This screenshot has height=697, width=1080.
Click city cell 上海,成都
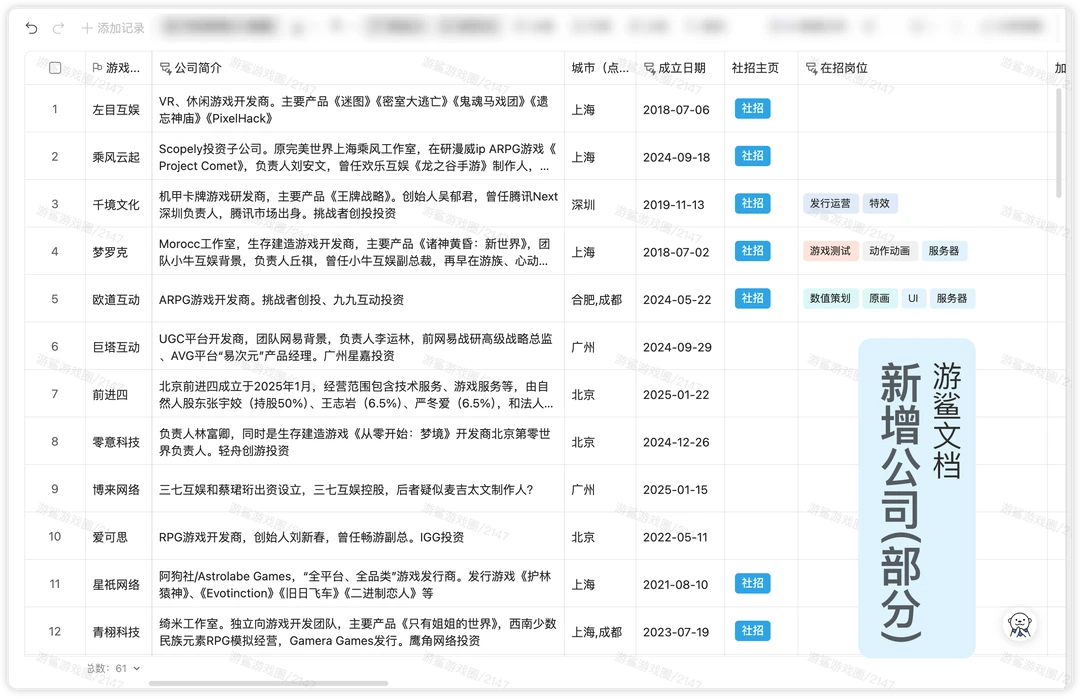(x=599, y=632)
